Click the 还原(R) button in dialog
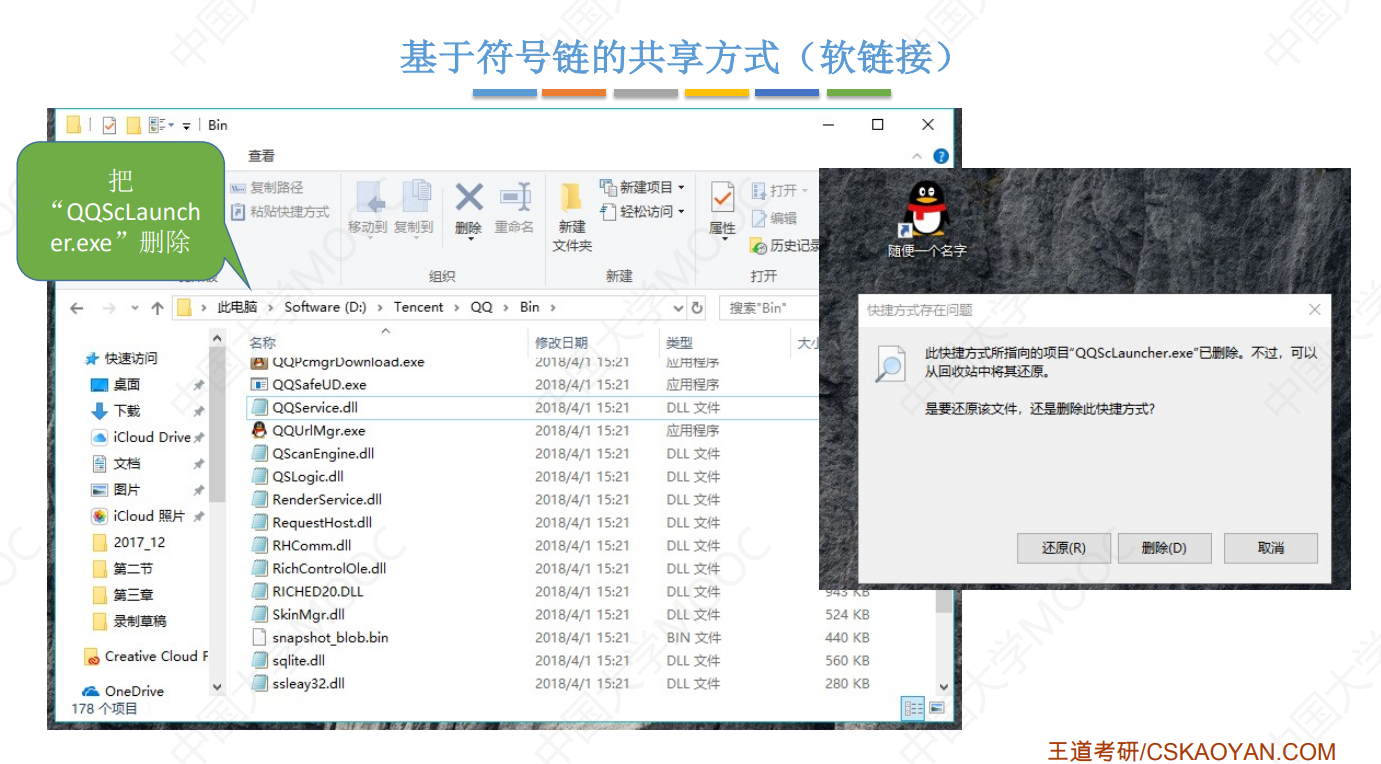Image resolution: width=1381 pixels, height=764 pixels. point(1063,548)
